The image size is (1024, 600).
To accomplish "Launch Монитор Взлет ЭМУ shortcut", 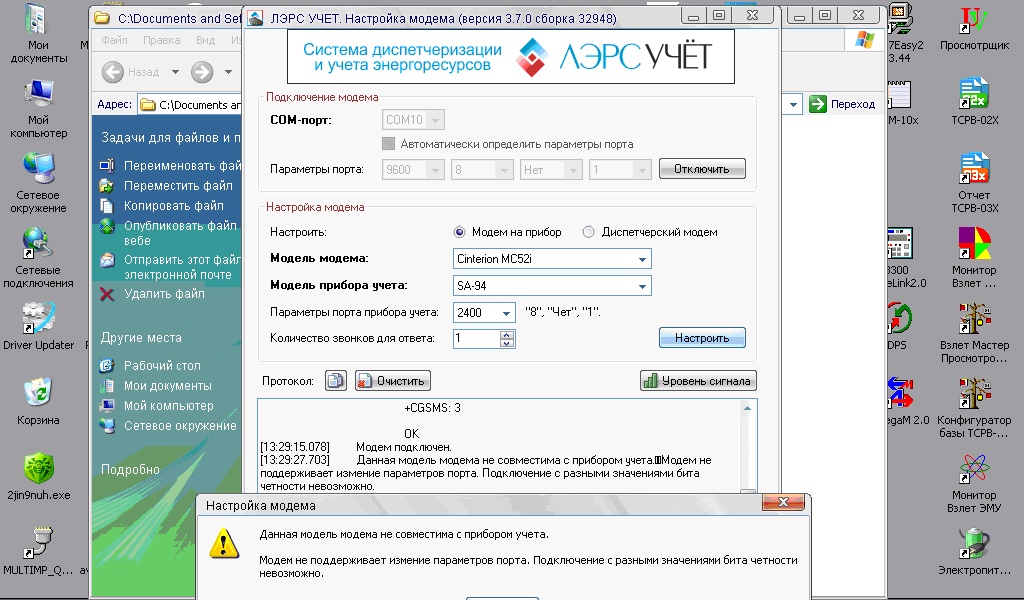I will [974, 483].
